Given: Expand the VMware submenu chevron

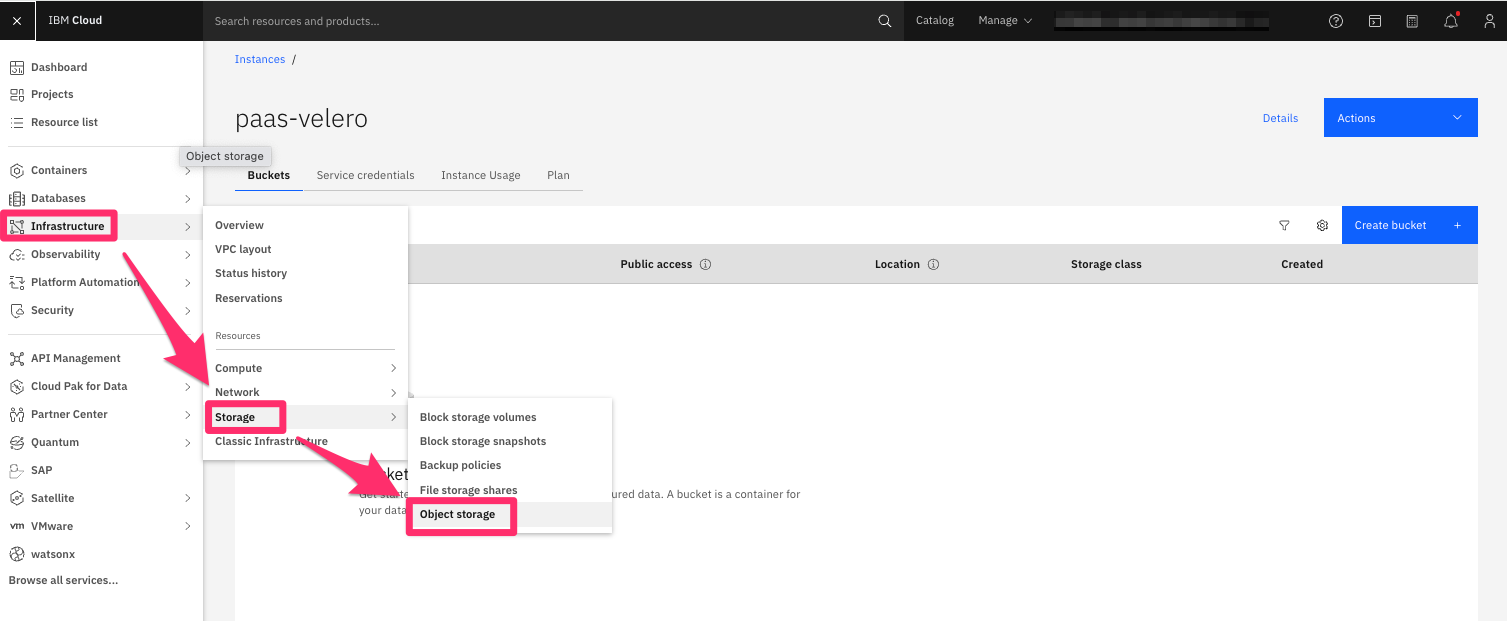Looking at the screenshot, I should pyautogui.click(x=187, y=526).
